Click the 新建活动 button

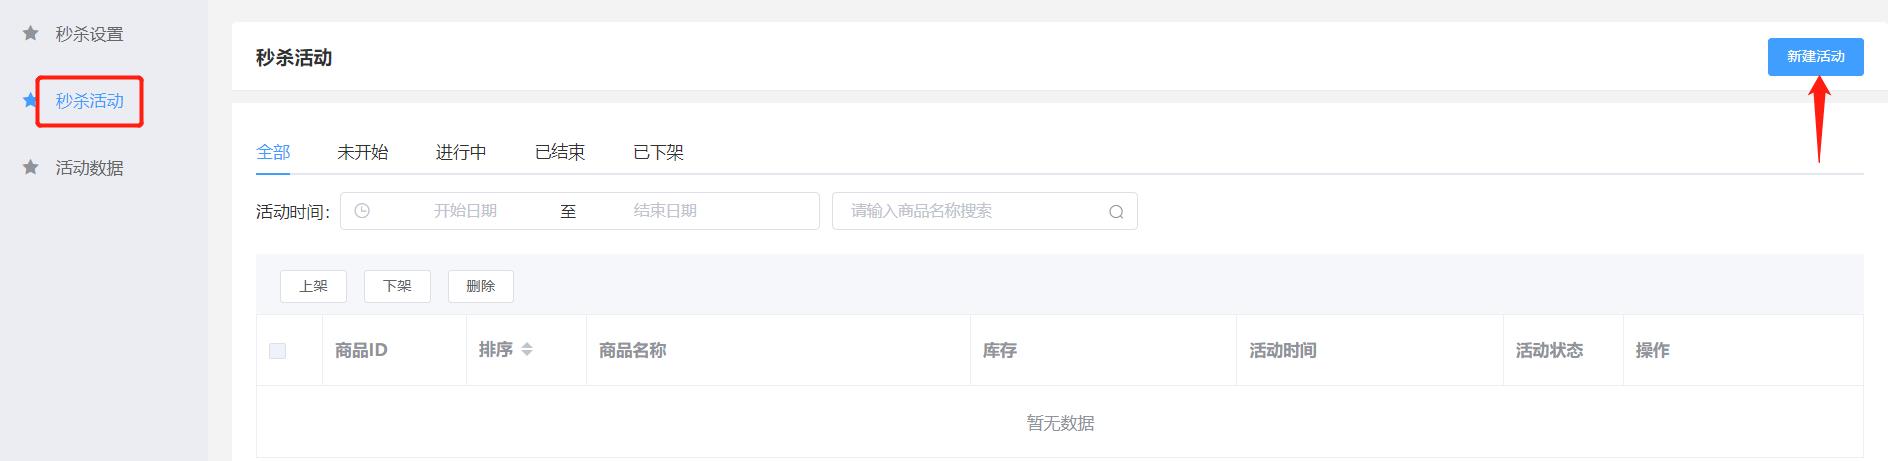tap(1816, 57)
